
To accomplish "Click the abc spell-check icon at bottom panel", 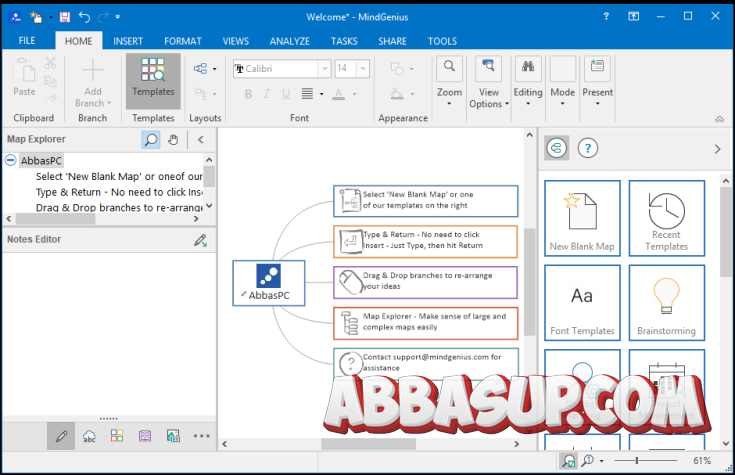I will click(89, 436).
